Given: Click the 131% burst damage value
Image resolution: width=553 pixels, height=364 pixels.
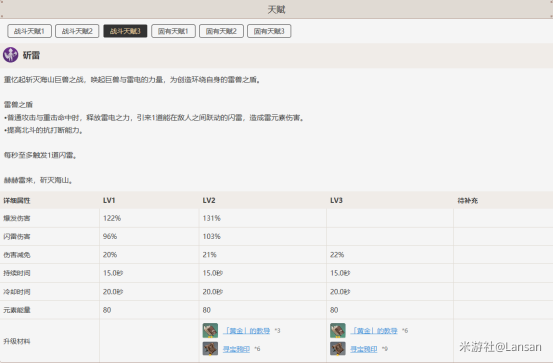Looking at the screenshot, I should 212,218.
